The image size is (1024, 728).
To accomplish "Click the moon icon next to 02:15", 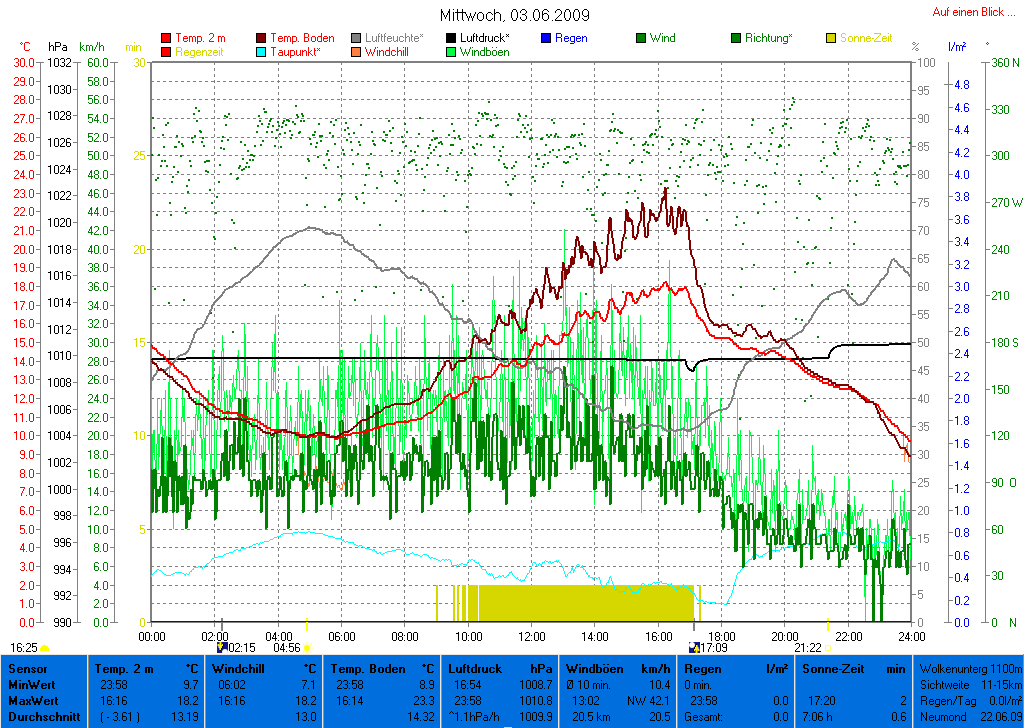I will click(222, 647).
